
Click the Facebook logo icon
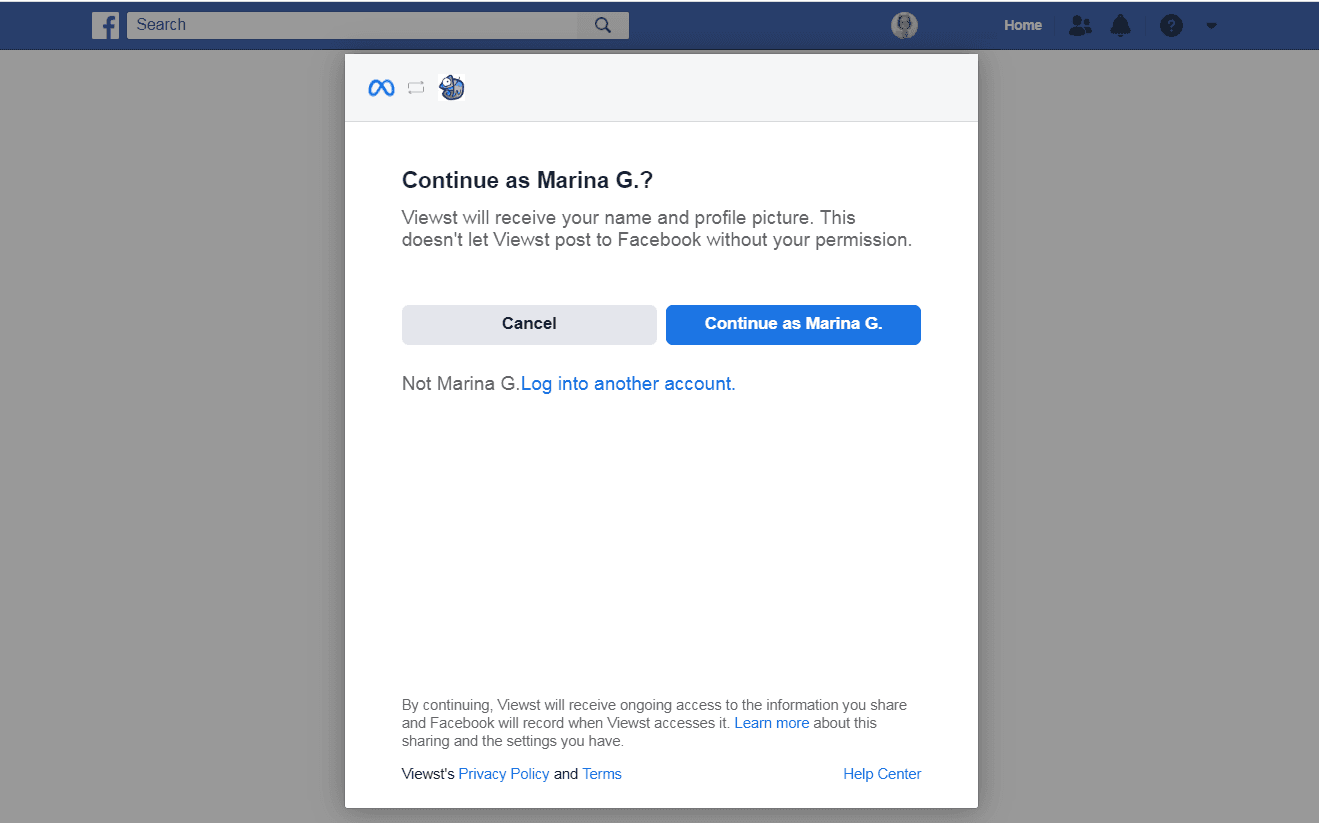[x=105, y=25]
